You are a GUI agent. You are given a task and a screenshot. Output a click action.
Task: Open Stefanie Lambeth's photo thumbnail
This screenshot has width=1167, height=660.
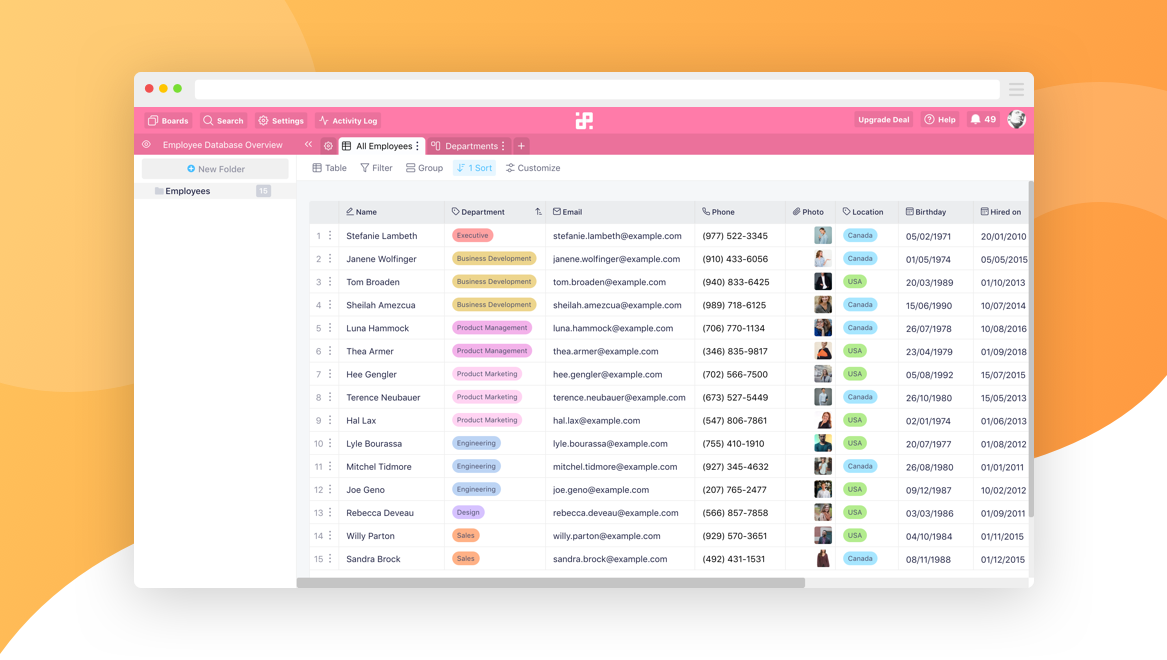pyautogui.click(x=822, y=235)
